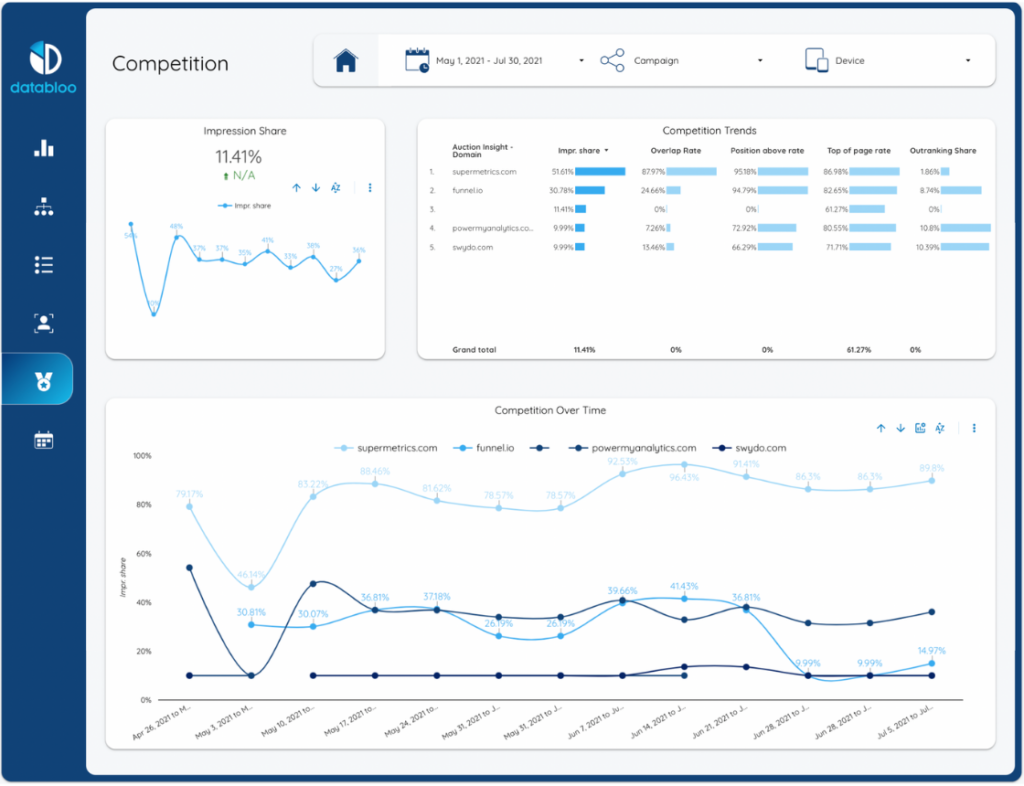Click drill up arrow on Impression Share chart

(x=297, y=187)
